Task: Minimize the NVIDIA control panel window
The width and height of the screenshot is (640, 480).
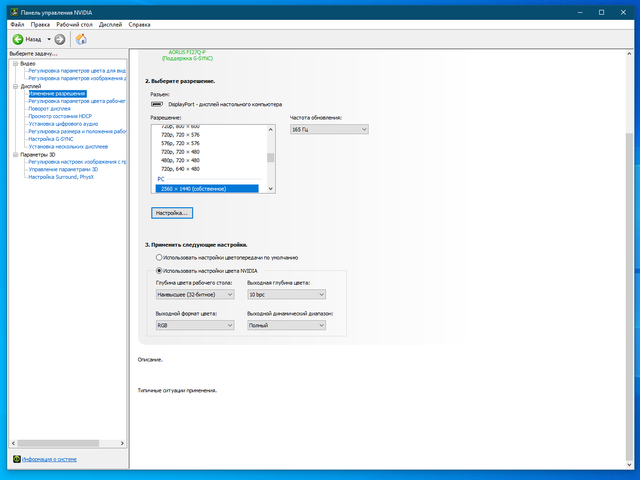Action: pos(580,12)
